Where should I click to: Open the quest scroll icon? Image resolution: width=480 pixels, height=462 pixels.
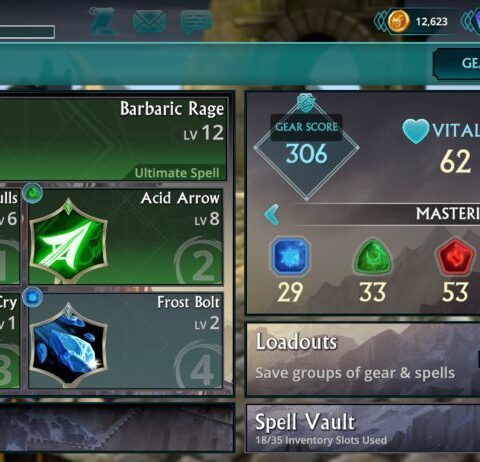tap(102, 20)
